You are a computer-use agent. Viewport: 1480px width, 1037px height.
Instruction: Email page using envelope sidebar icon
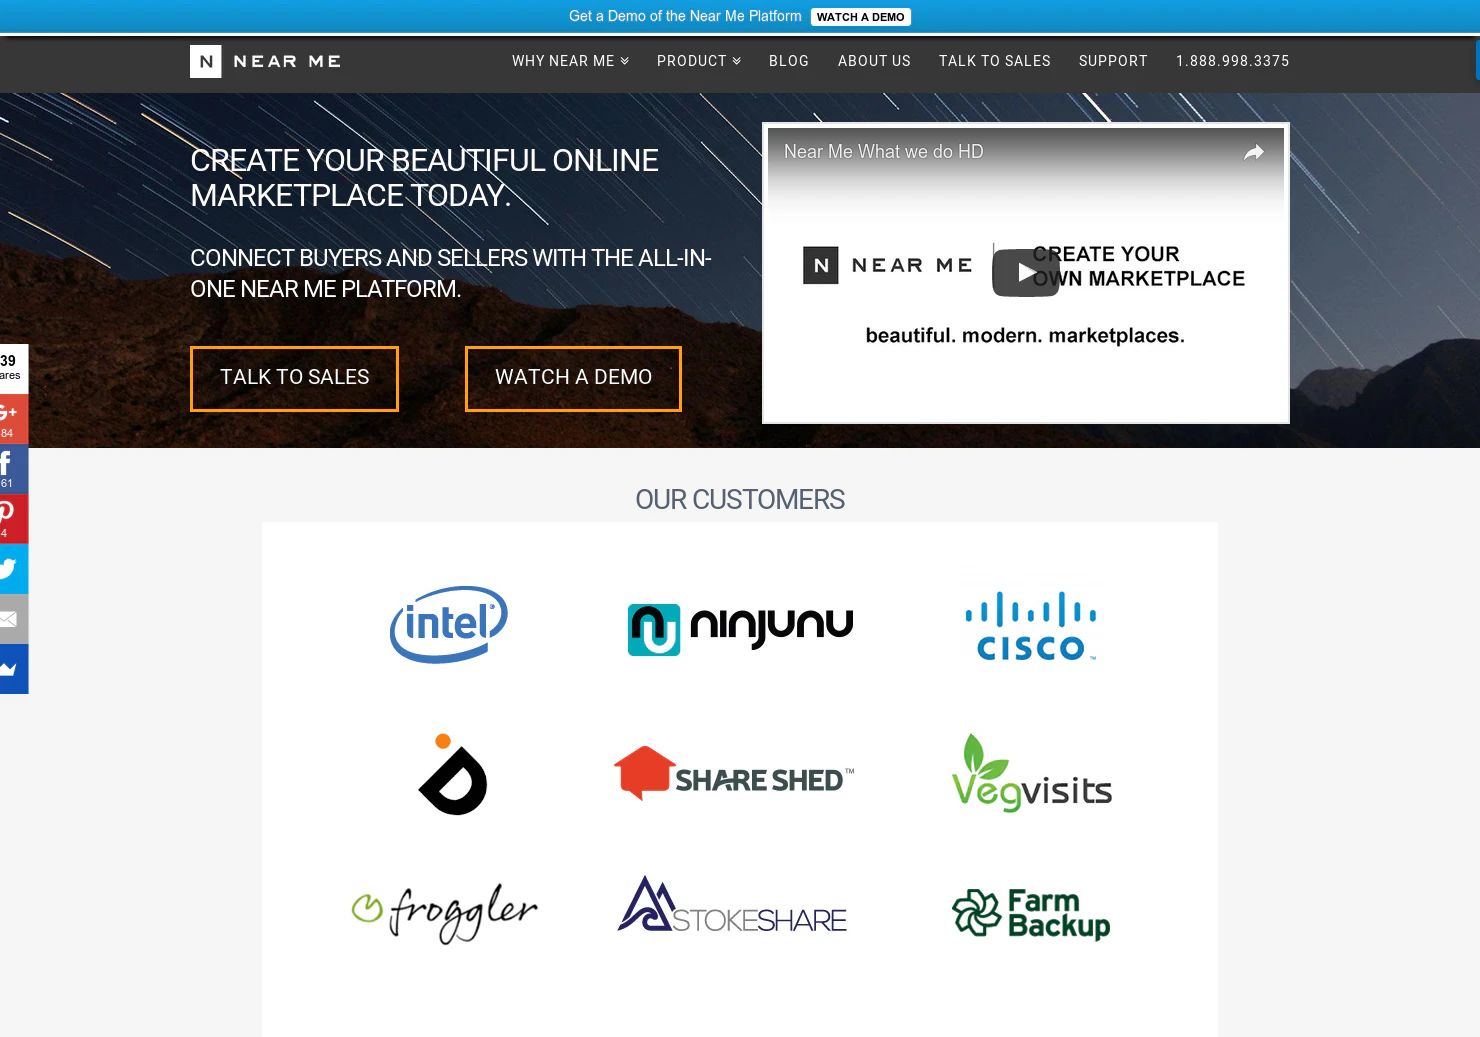coord(14,619)
